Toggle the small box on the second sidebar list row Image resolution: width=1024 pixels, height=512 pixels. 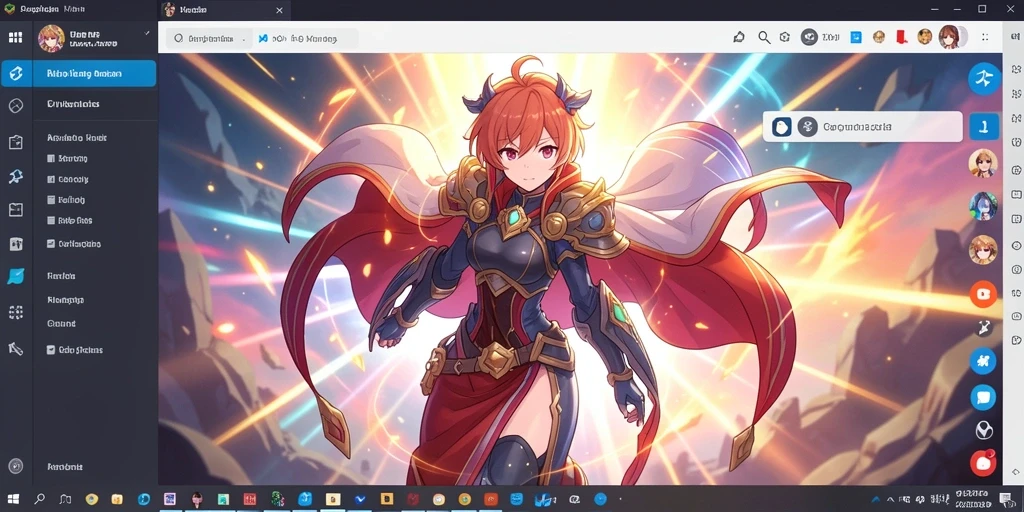pos(51,179)
